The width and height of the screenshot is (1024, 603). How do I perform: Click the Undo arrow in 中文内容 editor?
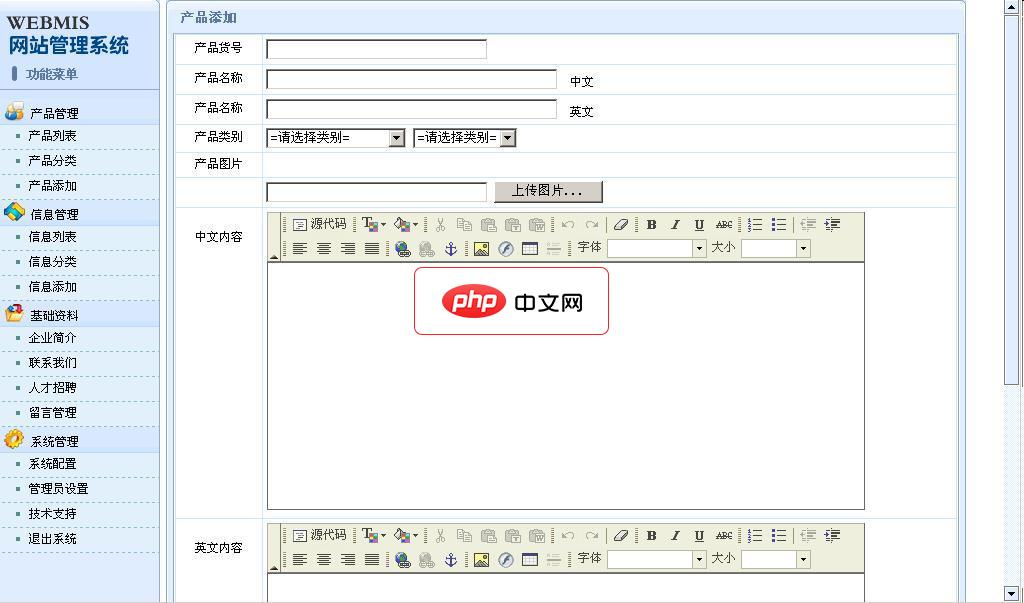[568, 225]
